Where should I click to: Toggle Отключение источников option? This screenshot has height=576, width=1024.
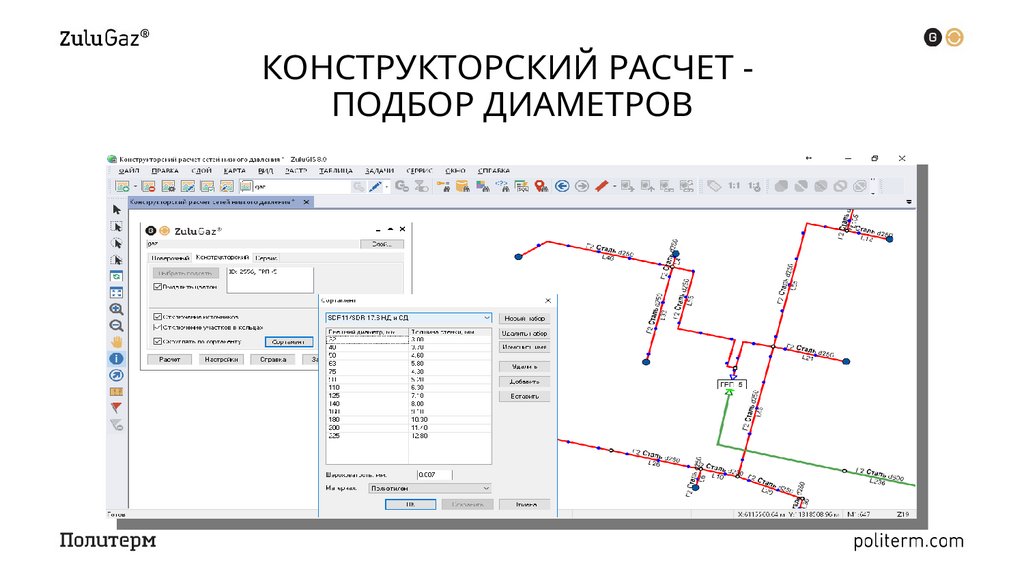point(157,315)
